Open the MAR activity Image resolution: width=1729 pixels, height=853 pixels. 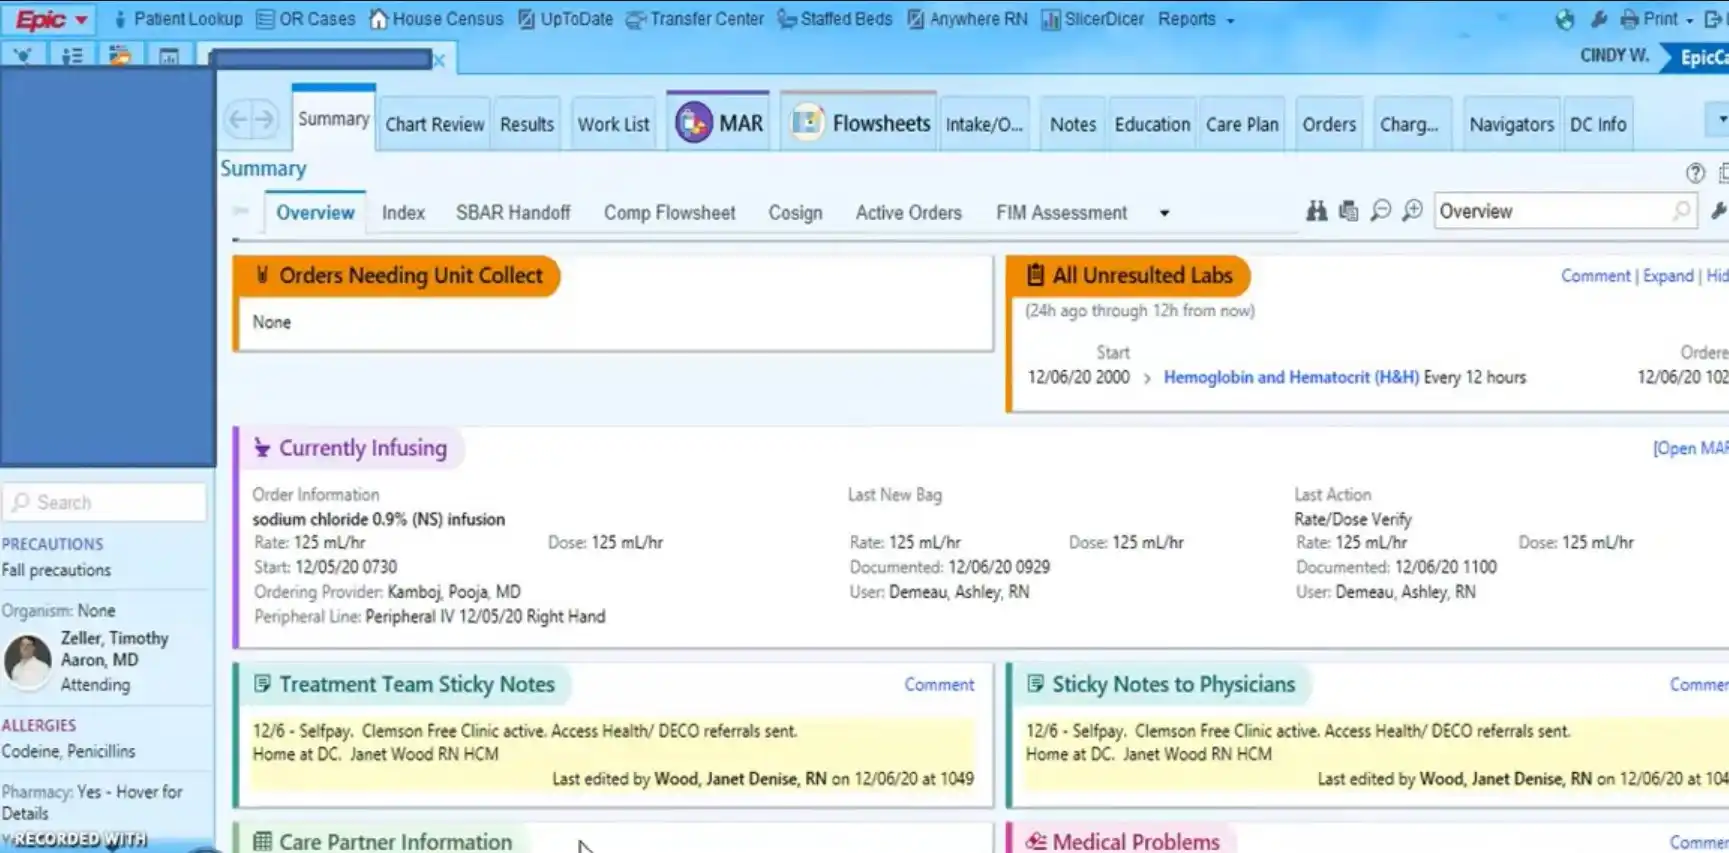pyautogui.click(x=718, y=124)
